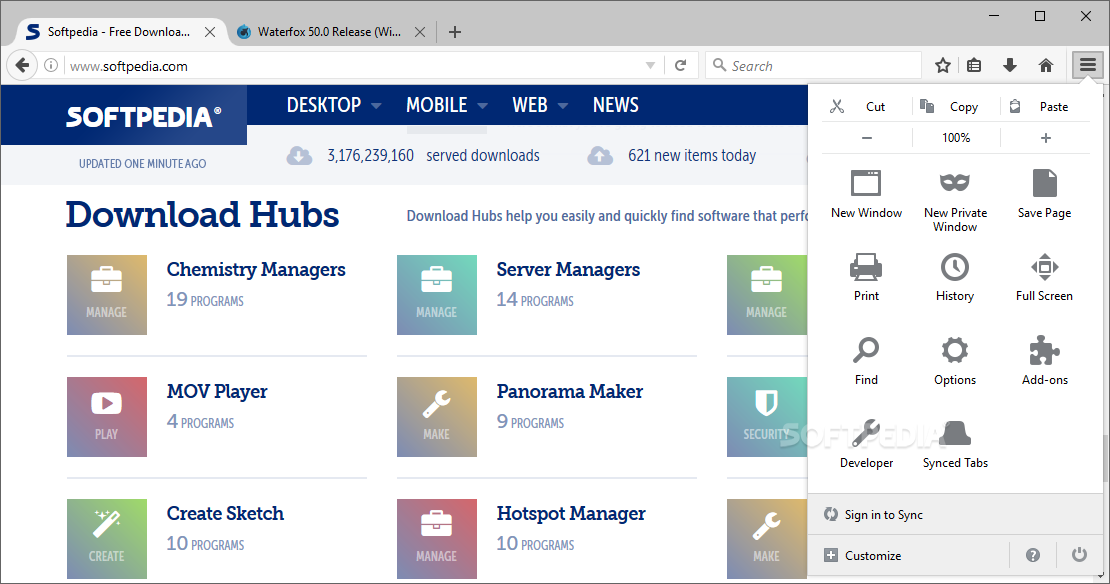Viewport: 1110px width, 584px height.
Task: Click the Print icon in menu
Action: coord(866,267)
